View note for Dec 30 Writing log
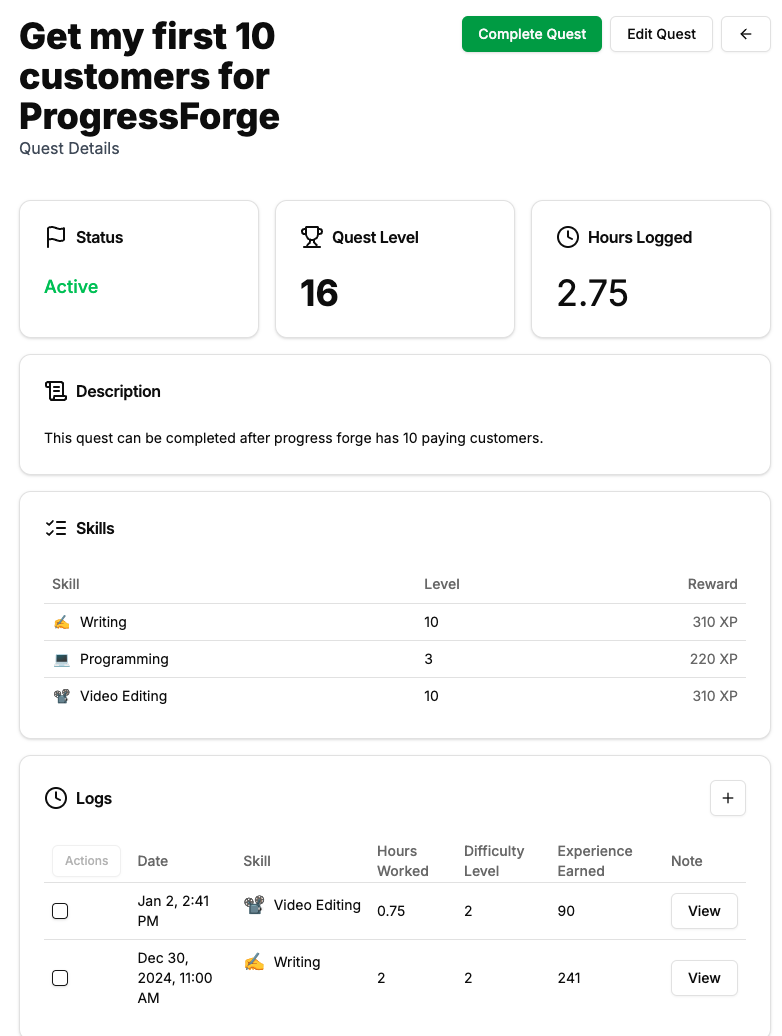 coord(704,978)
